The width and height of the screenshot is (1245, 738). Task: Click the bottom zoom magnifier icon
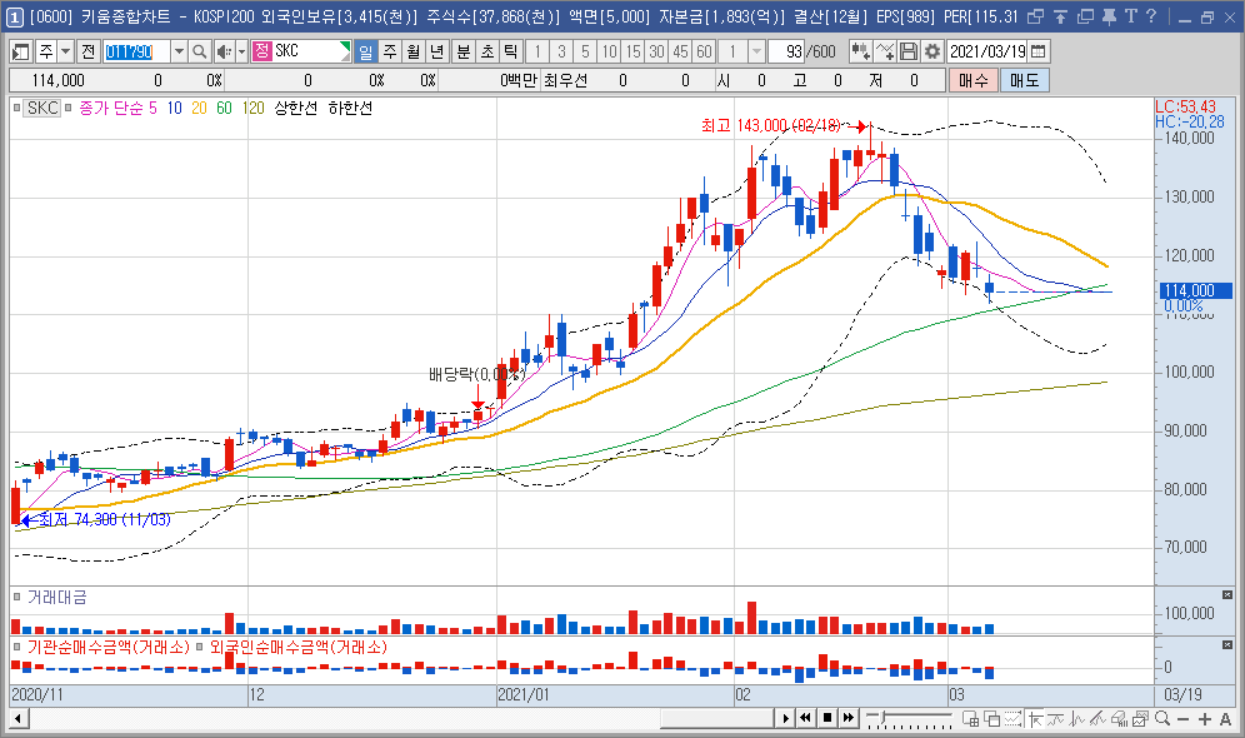1162,718
